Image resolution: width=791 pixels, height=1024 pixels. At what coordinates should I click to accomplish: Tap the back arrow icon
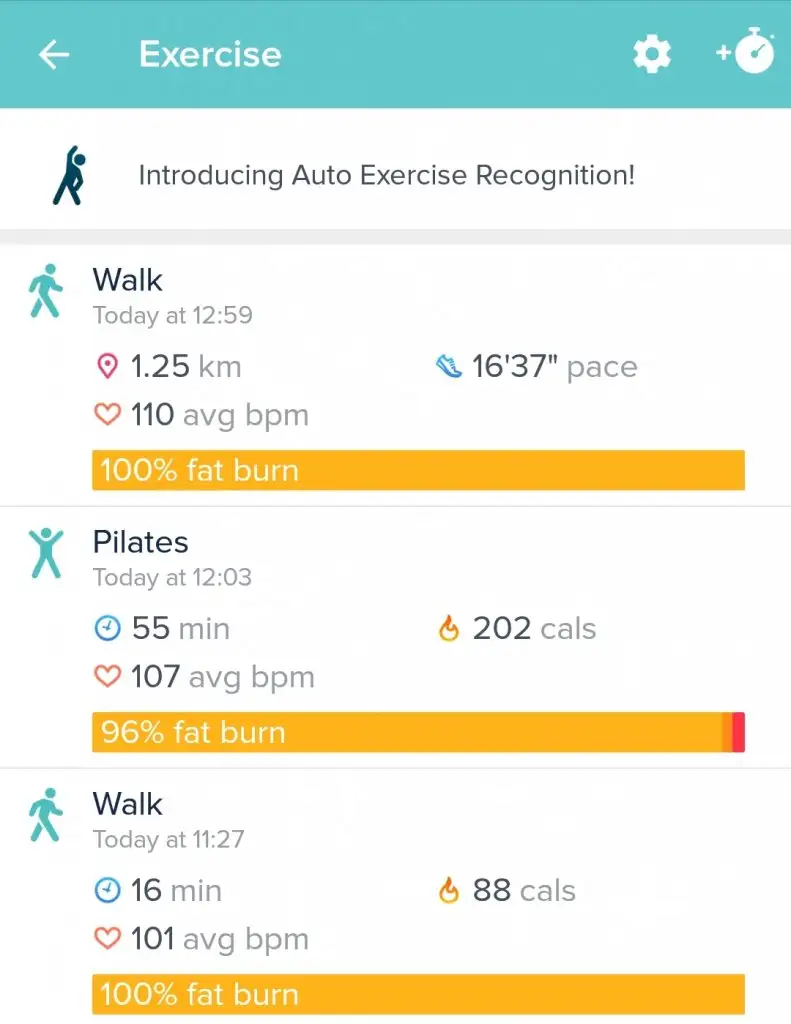[x=54, y=55]
